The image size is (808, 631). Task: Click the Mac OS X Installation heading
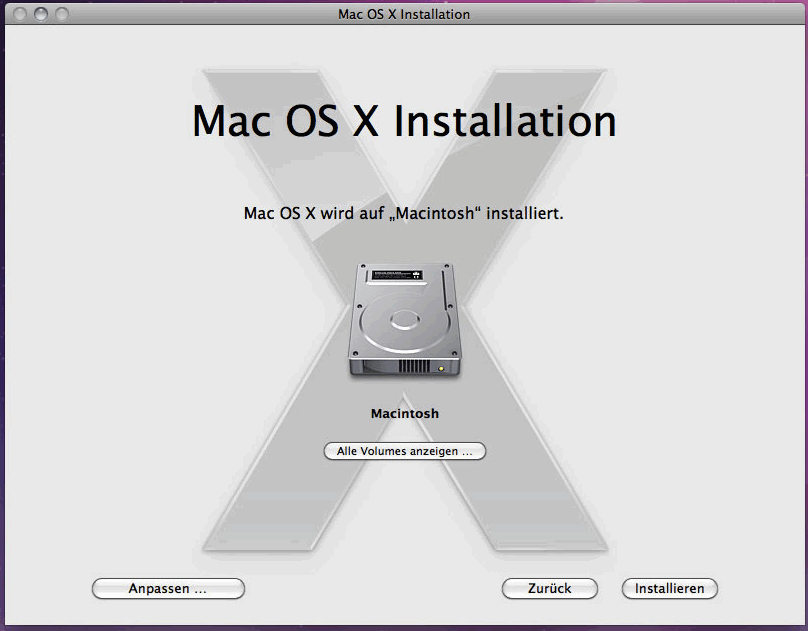click(404, 122)
